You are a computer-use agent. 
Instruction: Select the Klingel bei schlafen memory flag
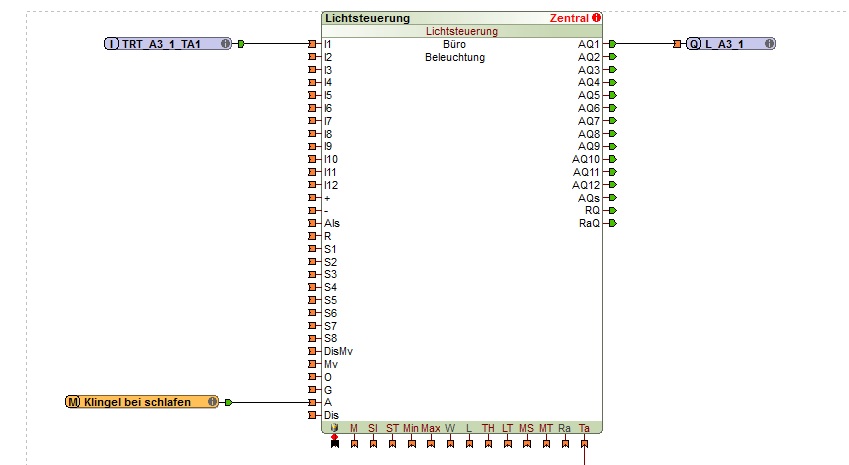(x=142, y=402)
